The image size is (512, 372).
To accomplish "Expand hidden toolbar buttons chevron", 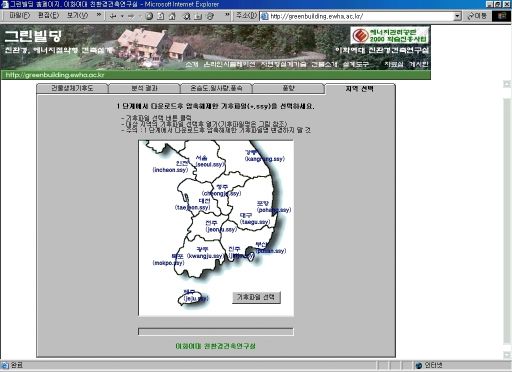I will (x=227, y=15).
